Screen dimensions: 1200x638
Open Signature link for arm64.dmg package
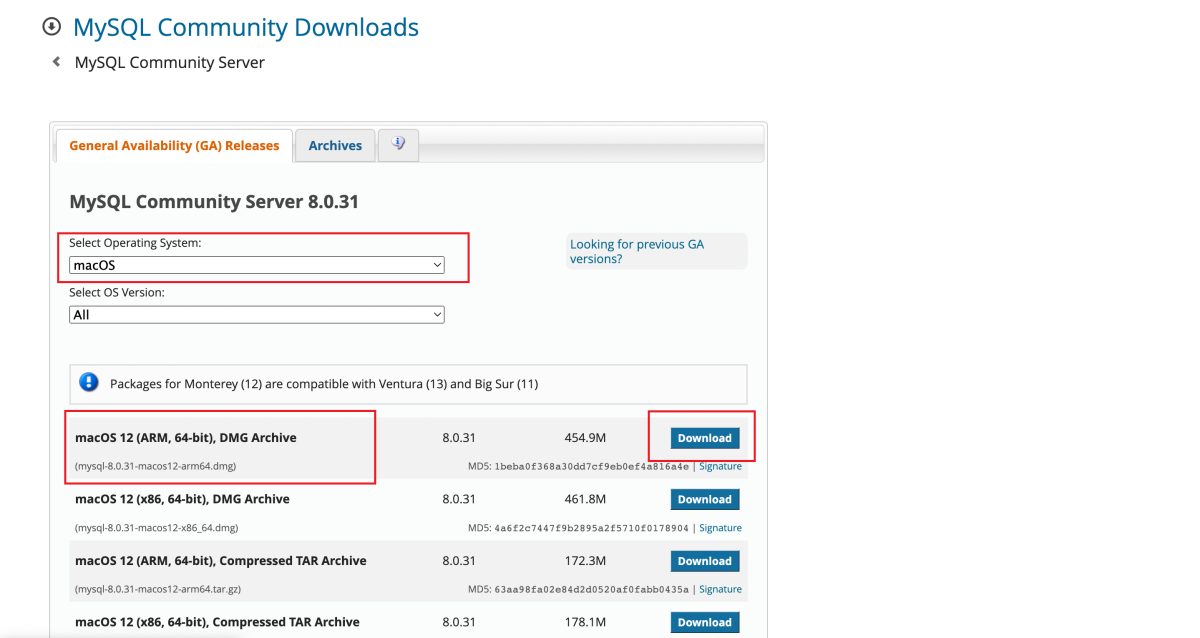pyautogui.click(x=720, y=466)
